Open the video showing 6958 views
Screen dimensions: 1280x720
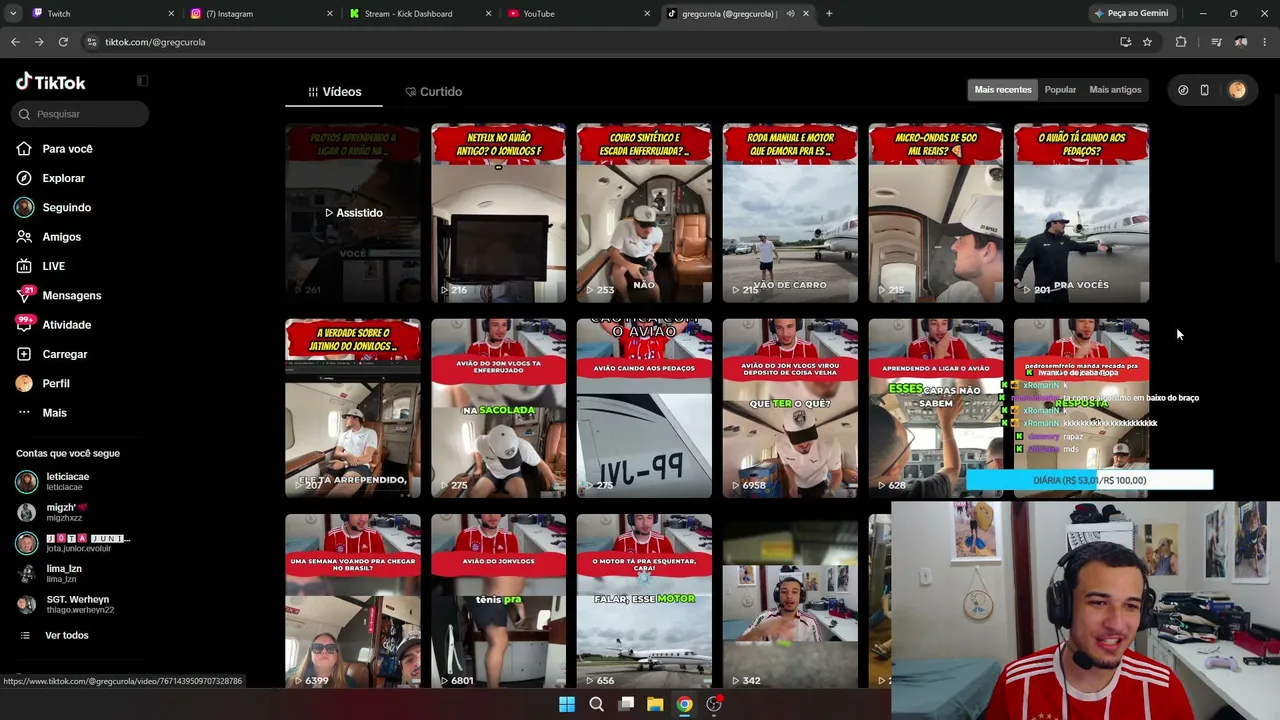pos(790,408)
